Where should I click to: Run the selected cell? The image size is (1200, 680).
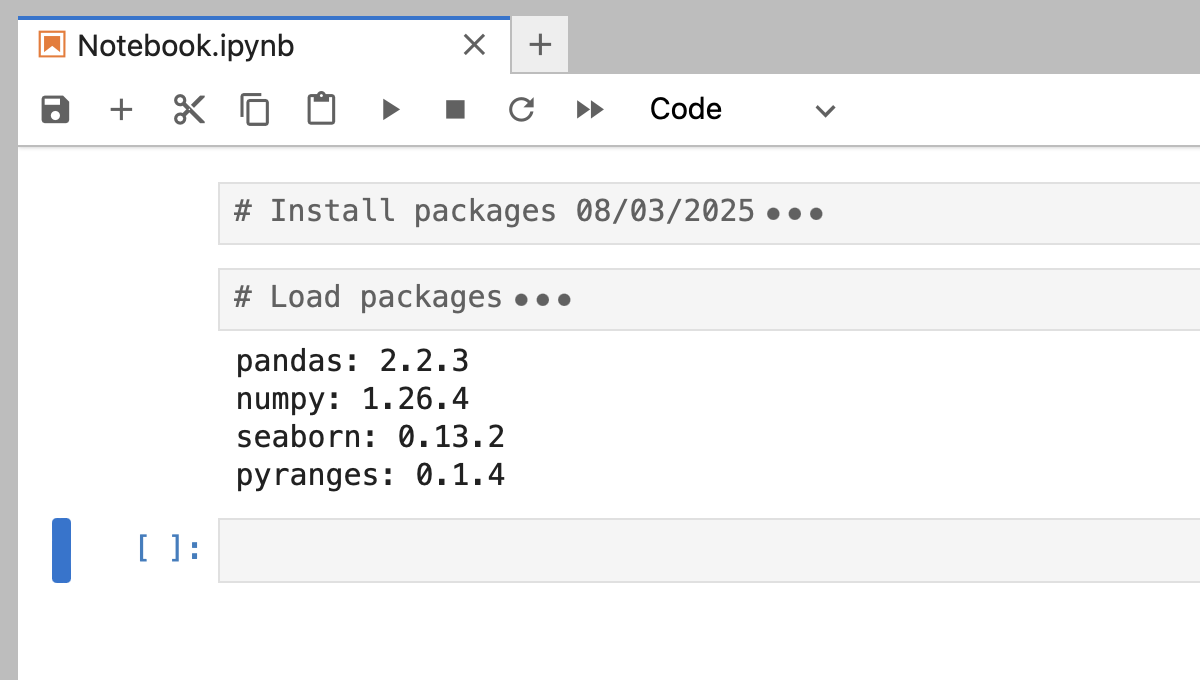coord(390,110)
